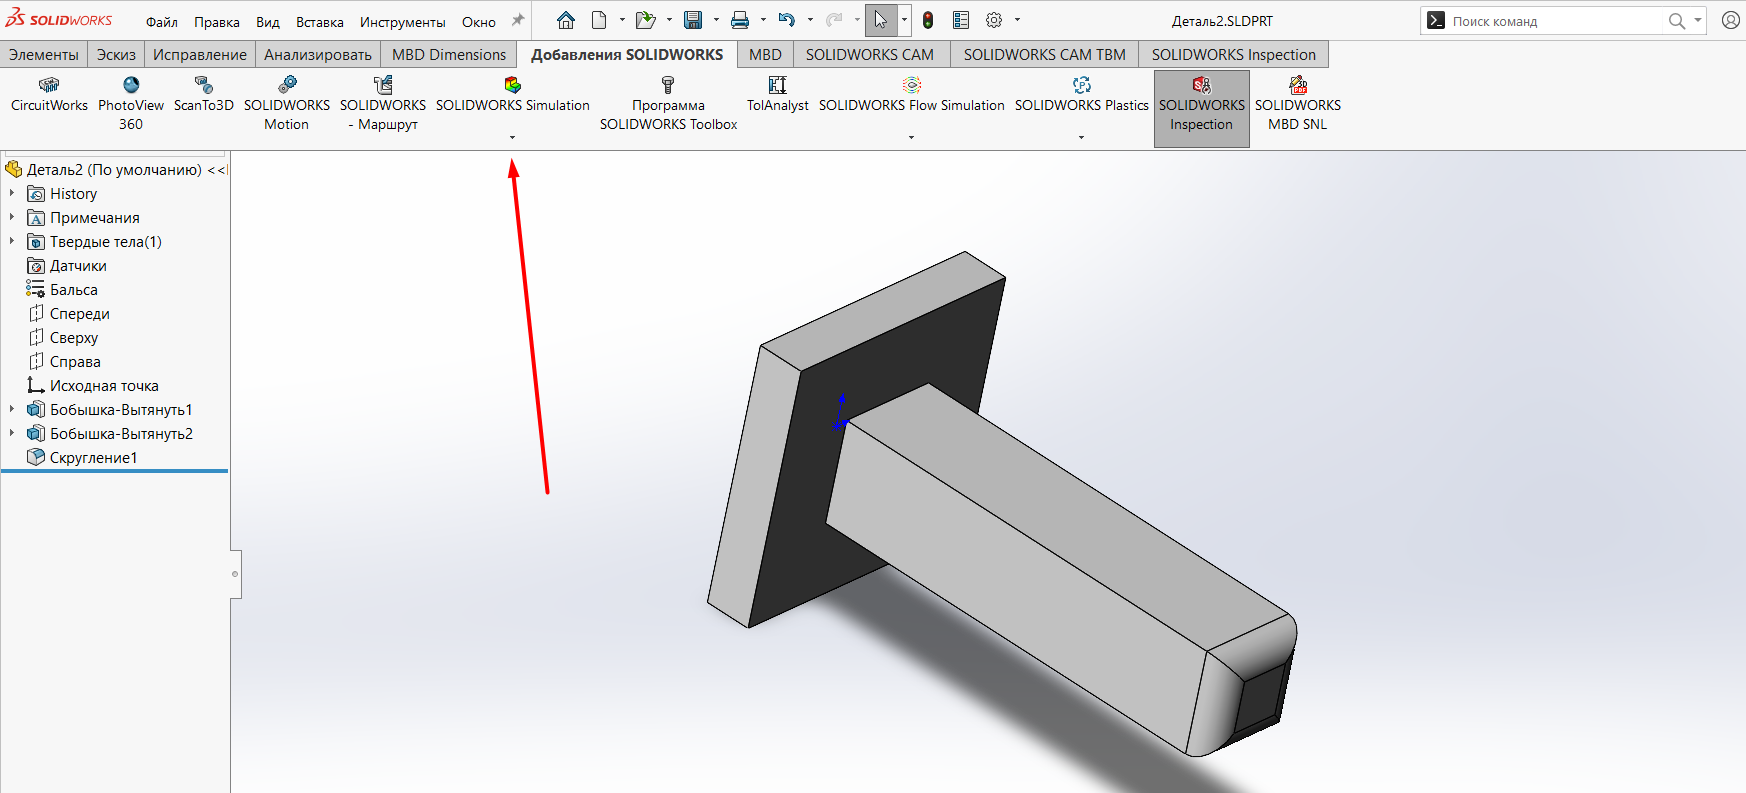Switch to the Элементы tab
Screen dimensions: 1746x793
(x=44, y=55)
